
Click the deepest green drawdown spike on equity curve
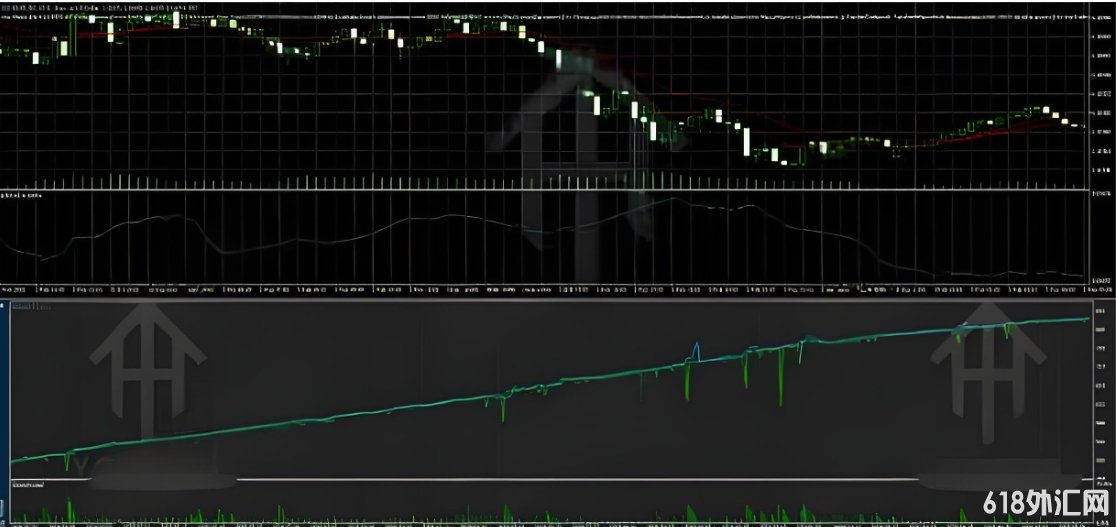coord(781,376)
